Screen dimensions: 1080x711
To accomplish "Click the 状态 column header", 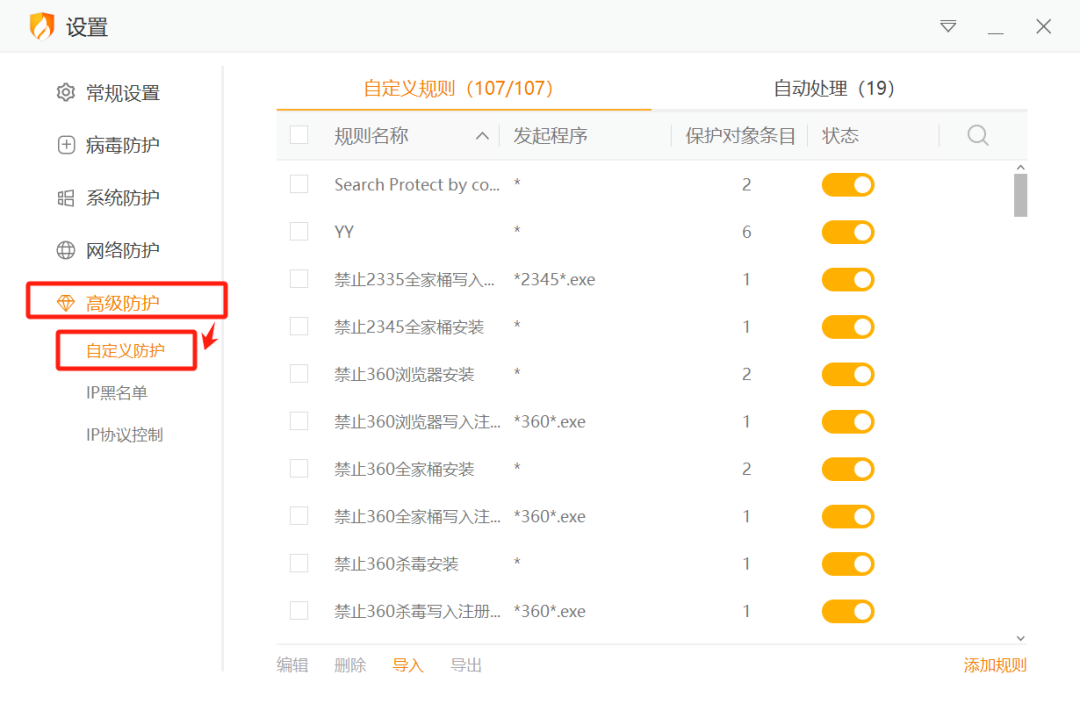I will [x=840, y=136].
